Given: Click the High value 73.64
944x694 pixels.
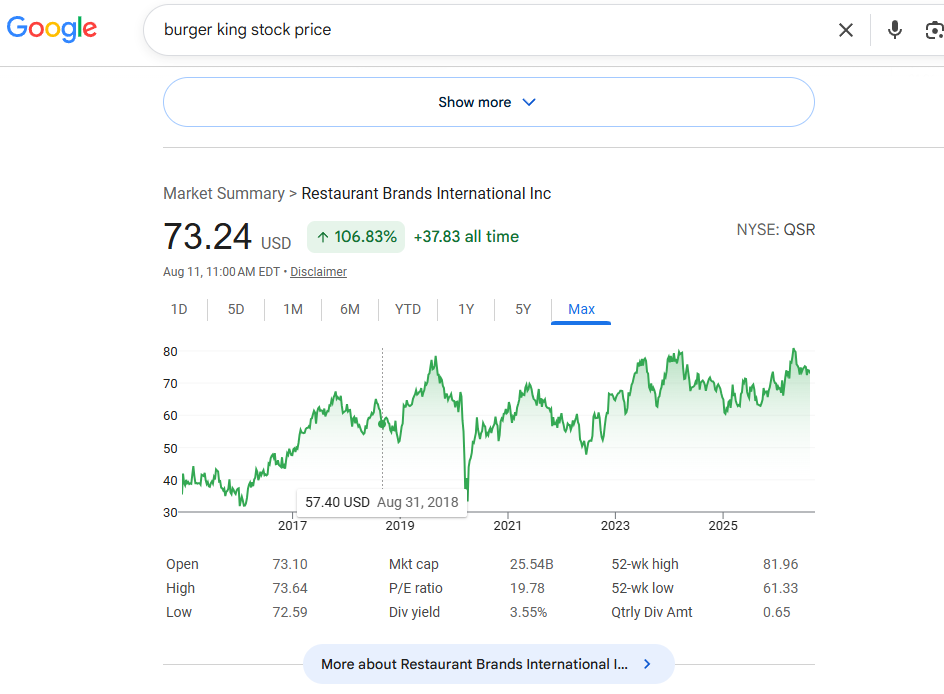Looking at the screenshot, I should (x=290, y=588).
